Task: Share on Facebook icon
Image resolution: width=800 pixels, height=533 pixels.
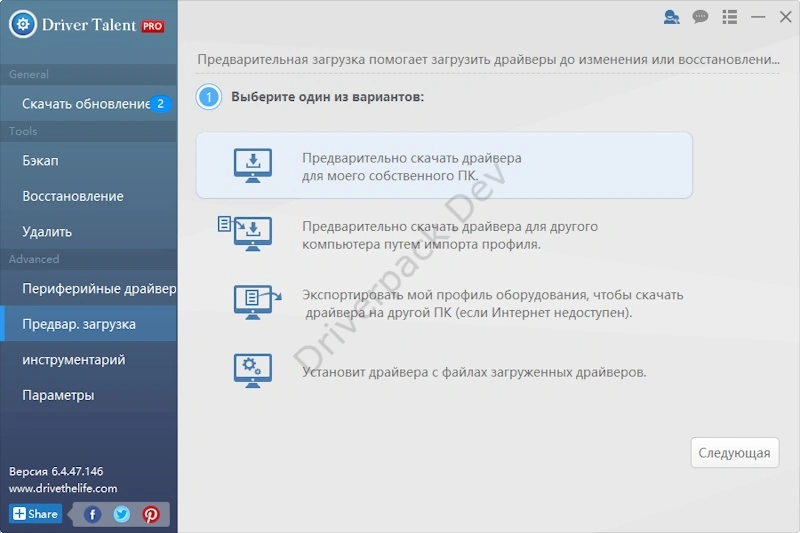Action: (92, 514)
